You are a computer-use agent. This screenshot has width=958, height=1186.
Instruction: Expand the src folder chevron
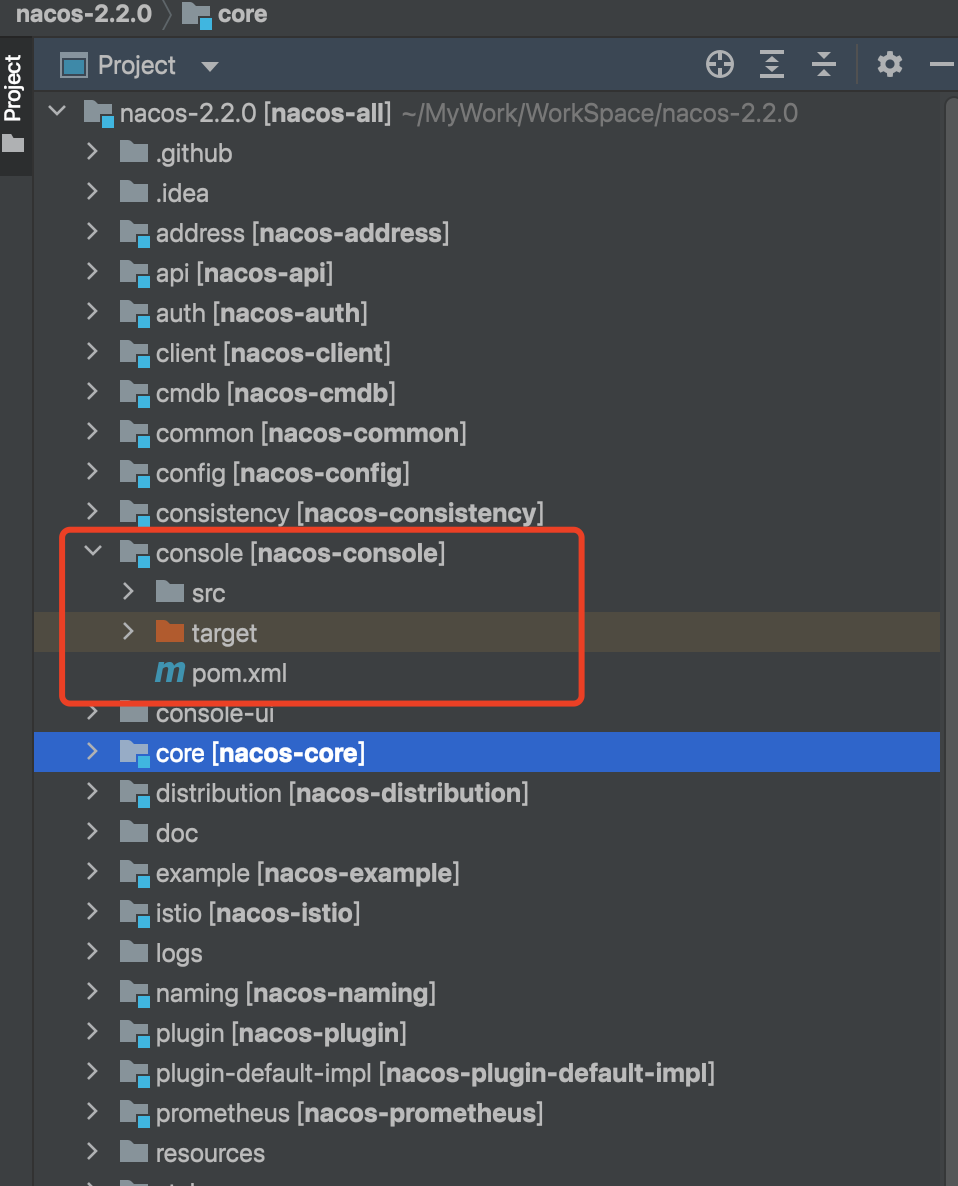tap(129, 591)
